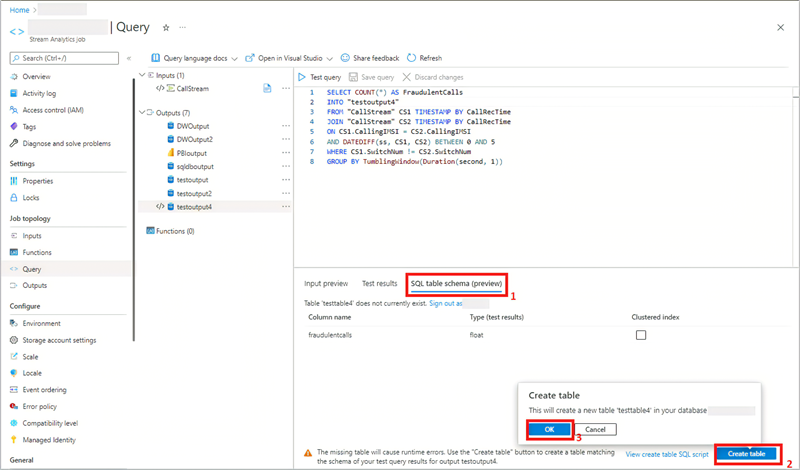The image size is (800, 470).
Task: Click the favorite star icon next to Query
Action: click(166, 28)
